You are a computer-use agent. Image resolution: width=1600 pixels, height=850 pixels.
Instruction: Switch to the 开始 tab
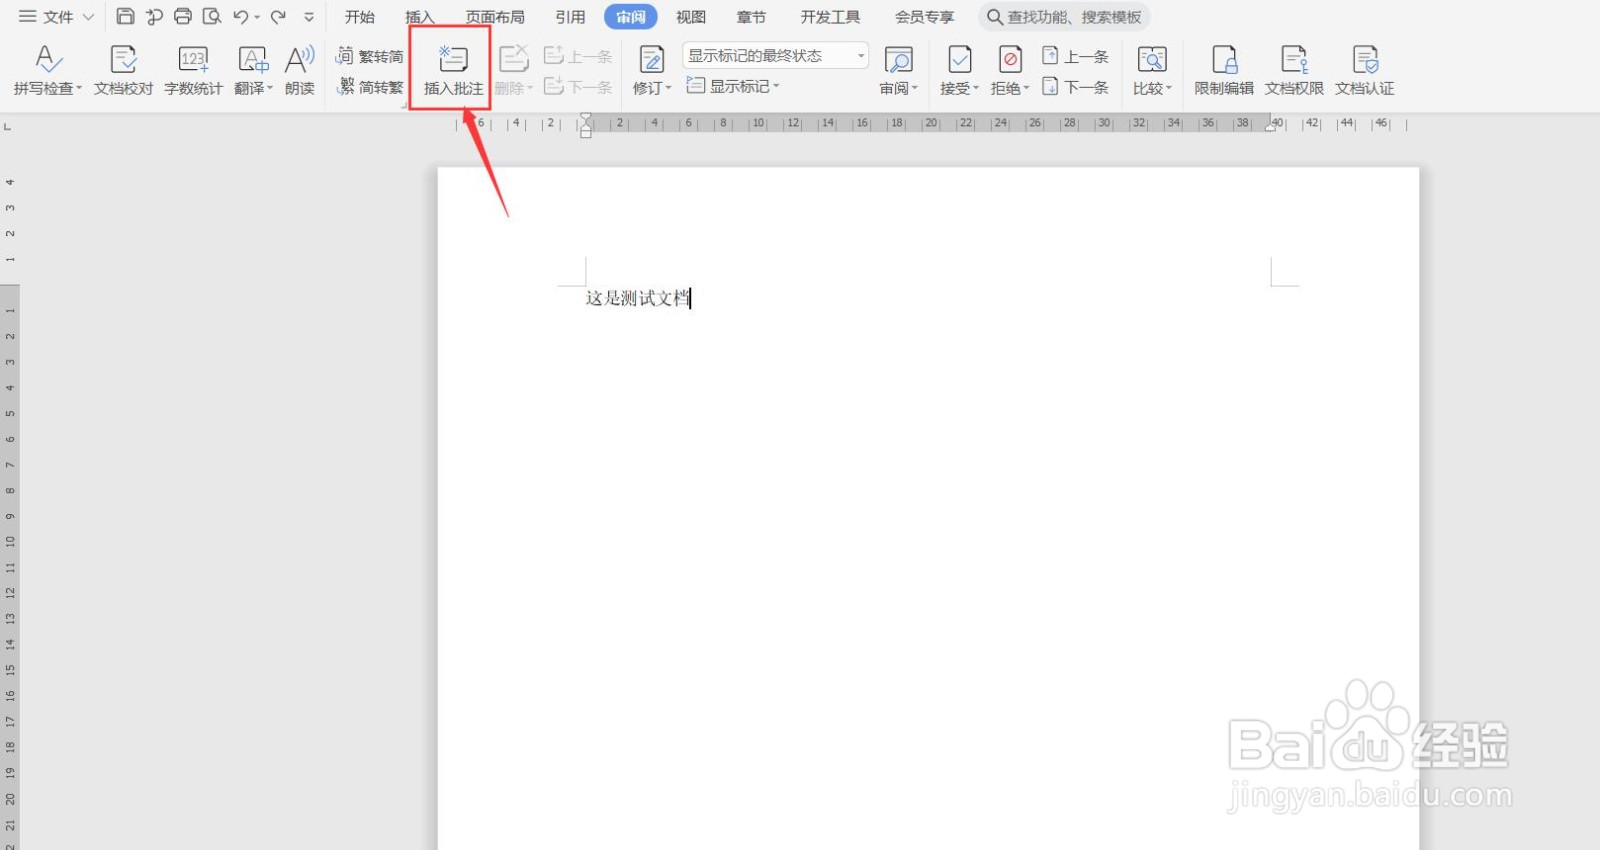[x=360, y=17]
